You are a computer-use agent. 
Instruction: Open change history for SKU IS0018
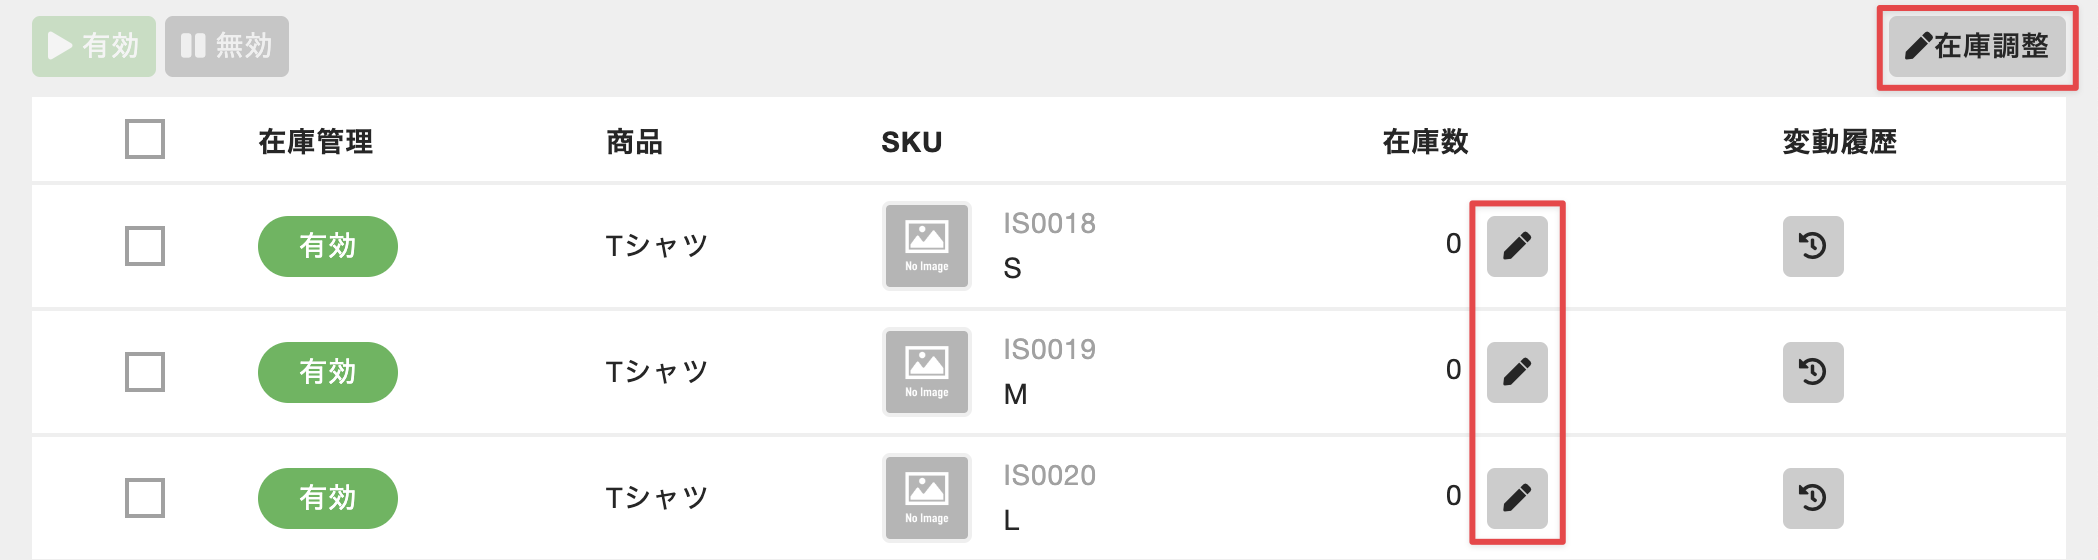point(1812,246)
